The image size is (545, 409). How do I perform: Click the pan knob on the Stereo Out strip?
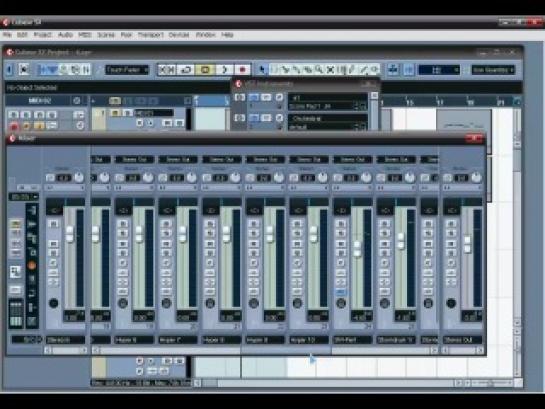pos(476,178)
